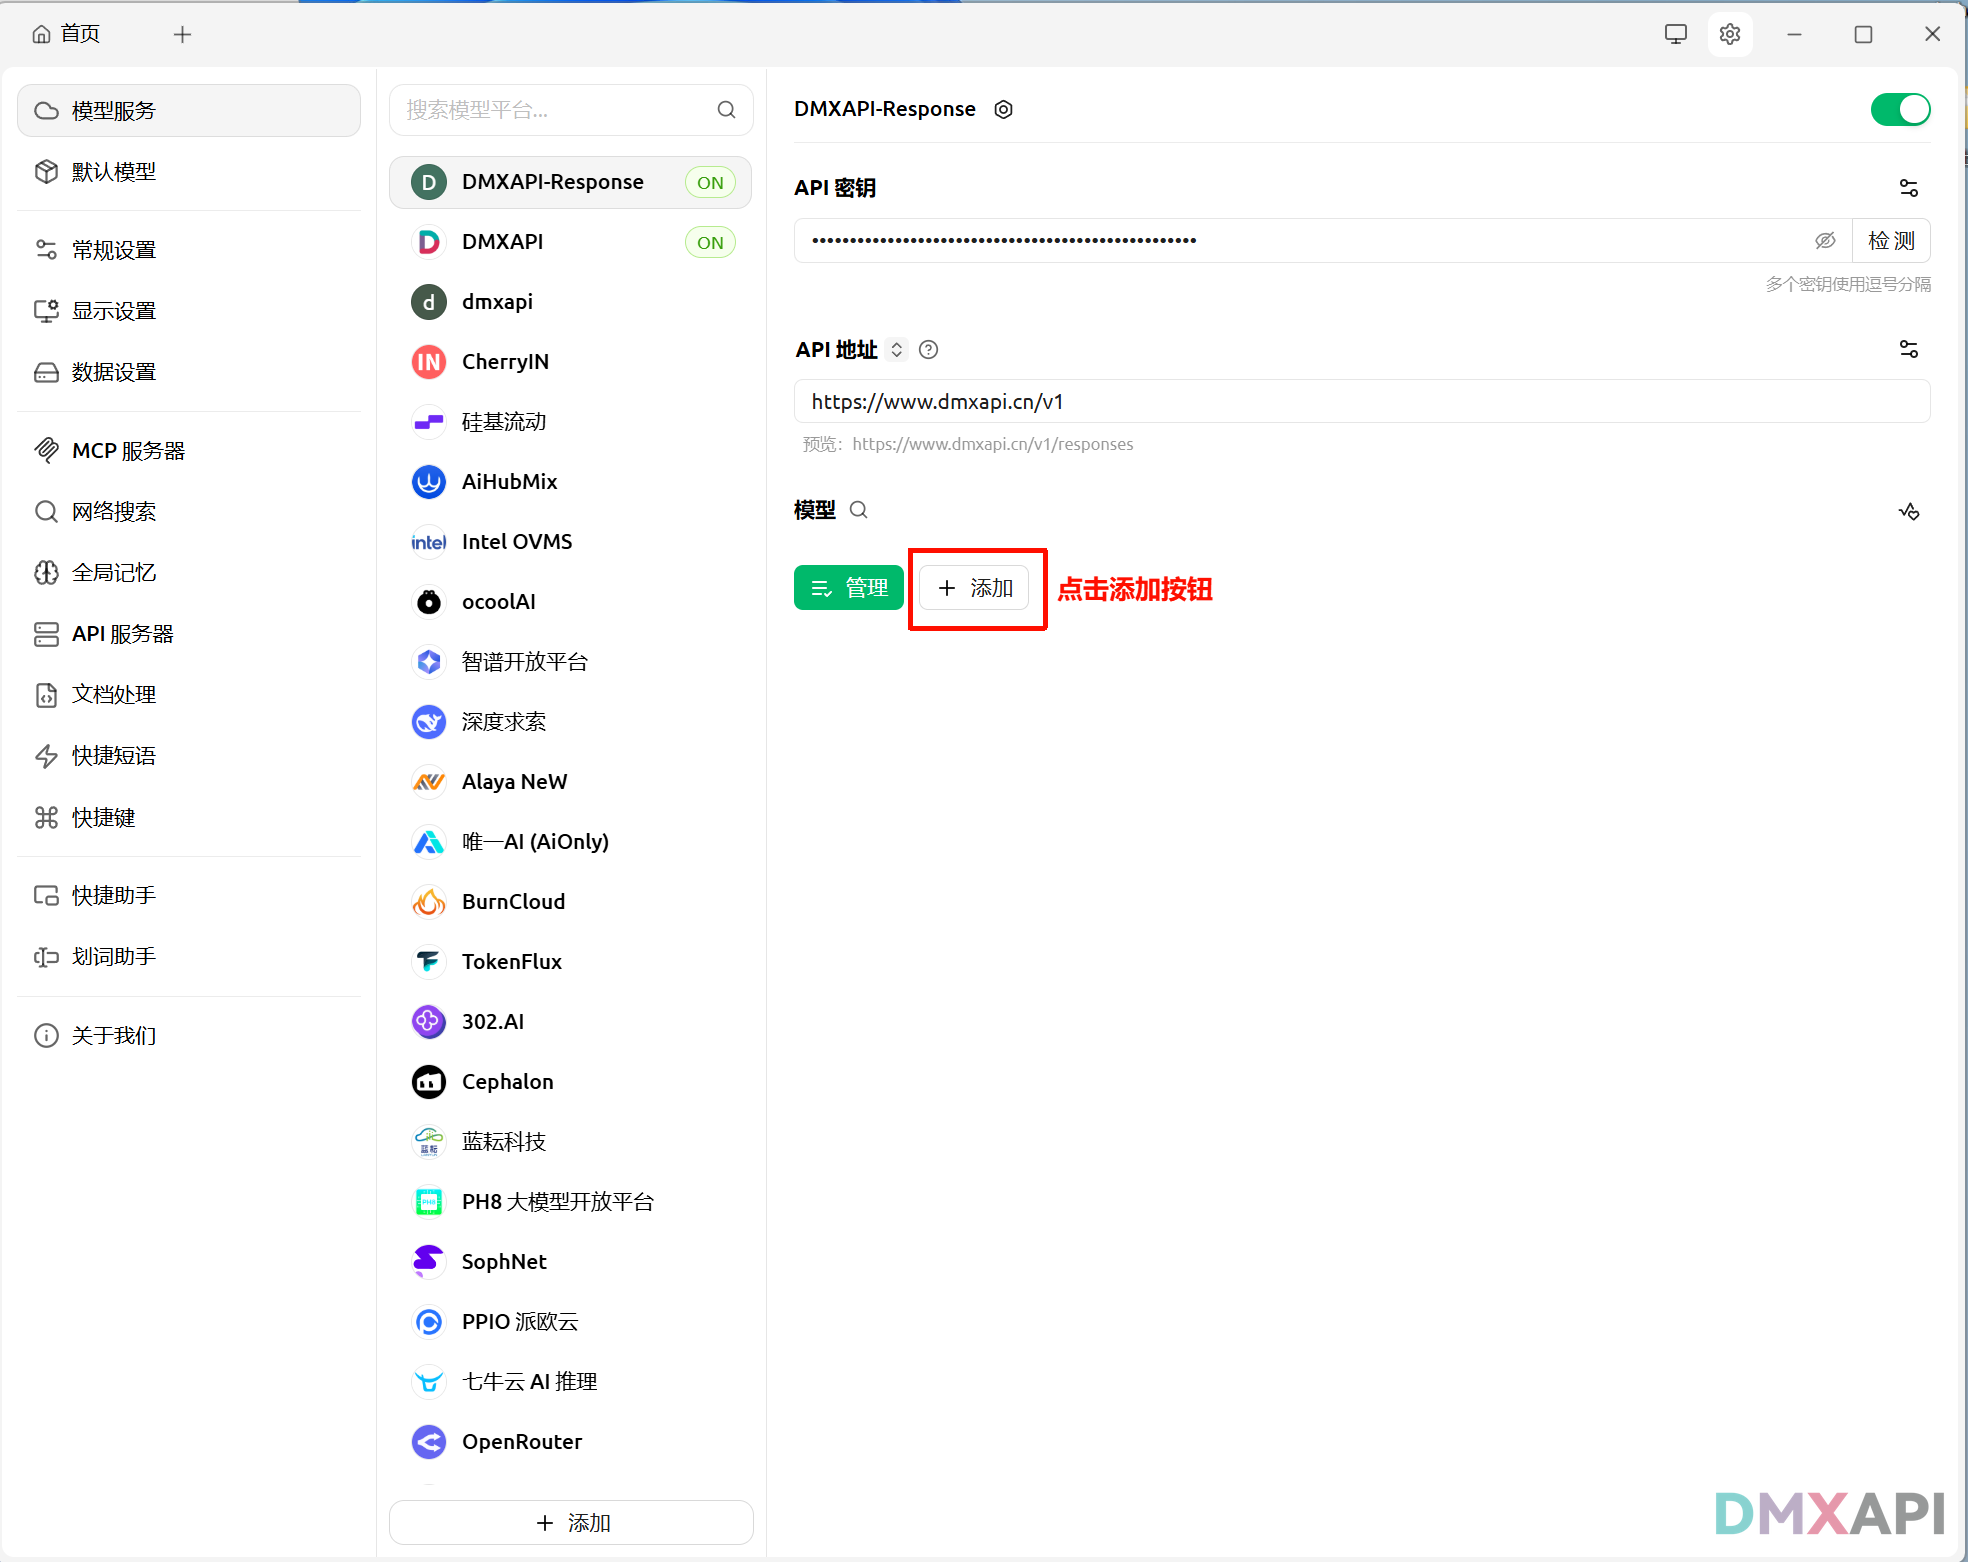1968x1562 pixels.
Task: Toggle the DMXAPI-Response enable switch
Action: point(1900,109)
